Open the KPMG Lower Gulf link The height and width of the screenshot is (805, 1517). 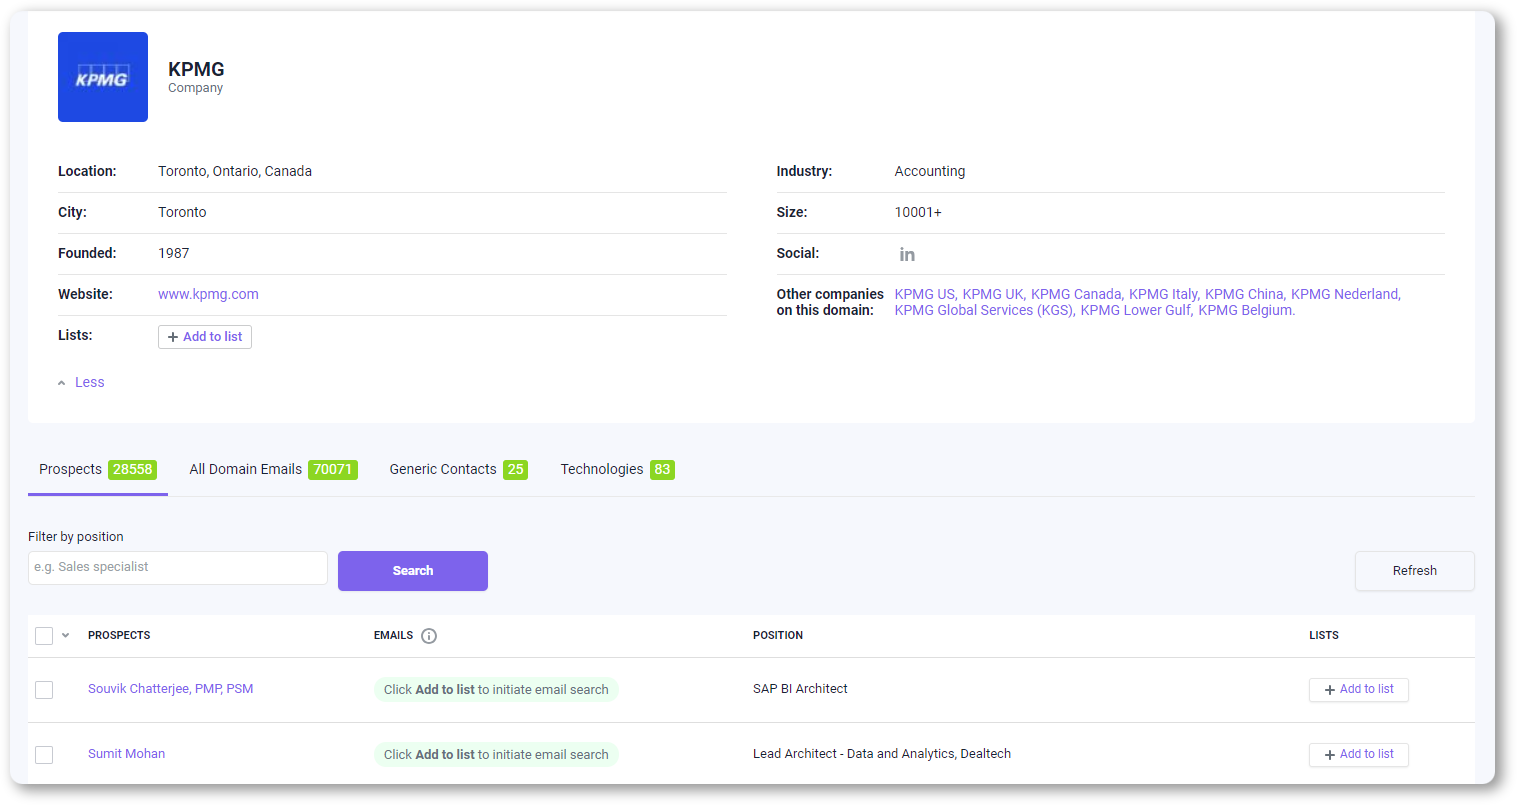[1137, 310]
